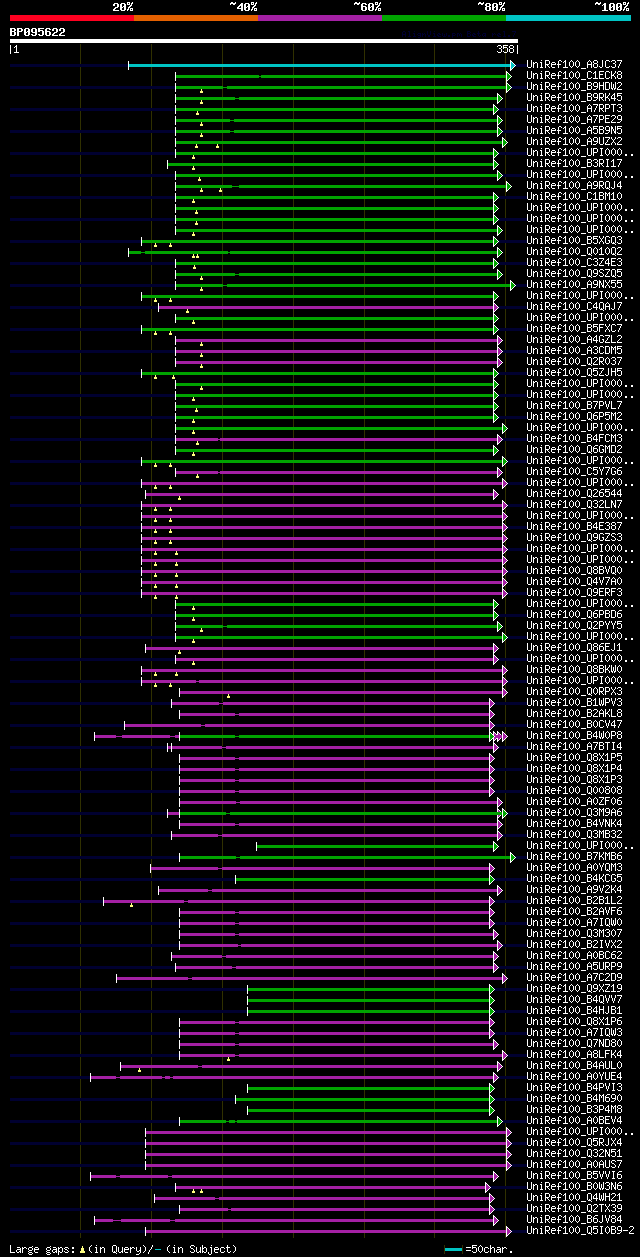The image size is (640, 1257).
Task: Select the label UniRef100_Q4V7A0
Action: click(574, 581)
